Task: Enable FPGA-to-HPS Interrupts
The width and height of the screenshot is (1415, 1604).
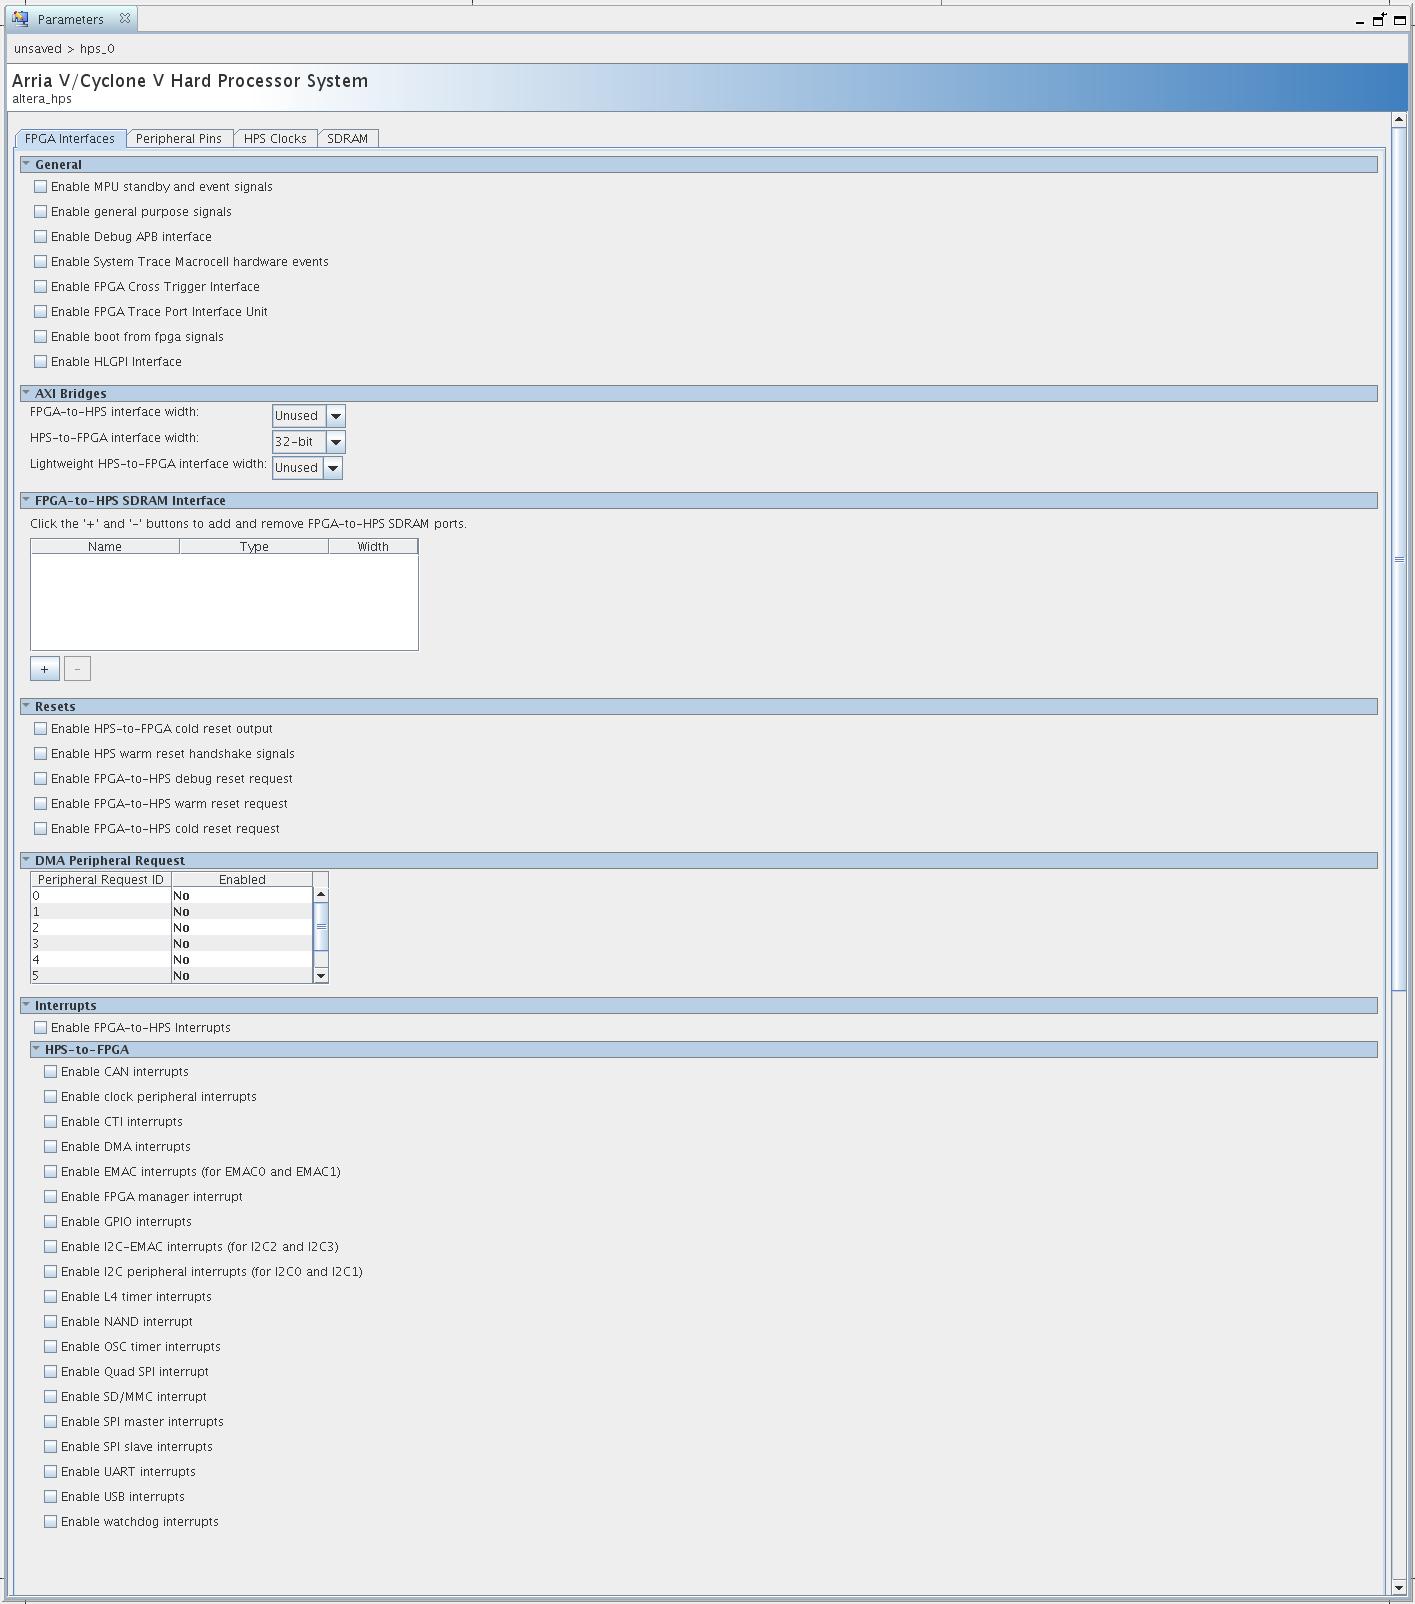Action: pyautogui.click(x=41, y=1028)
